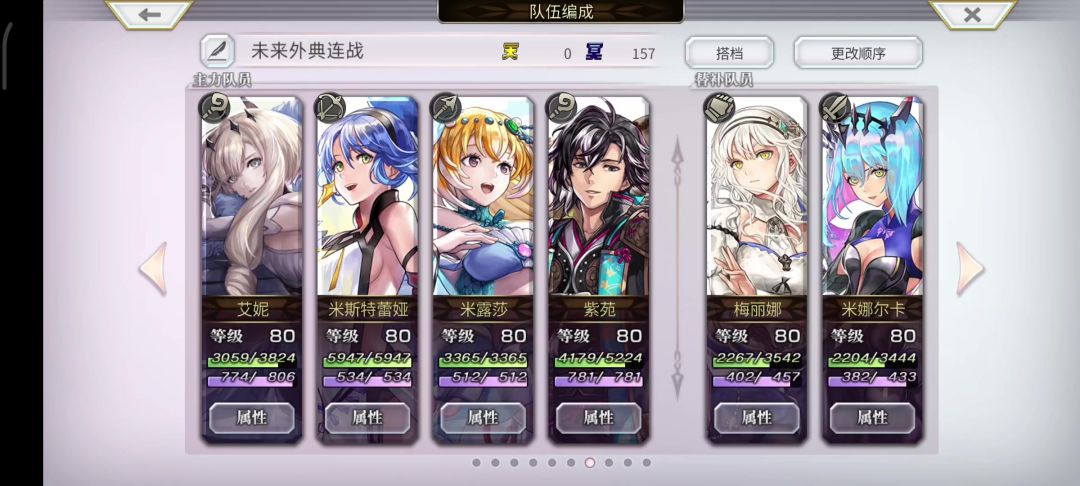Click 艾妮's green HP bar
Image resolution: width=1080 pixels, height=486 pixels.
pos(252,358)
